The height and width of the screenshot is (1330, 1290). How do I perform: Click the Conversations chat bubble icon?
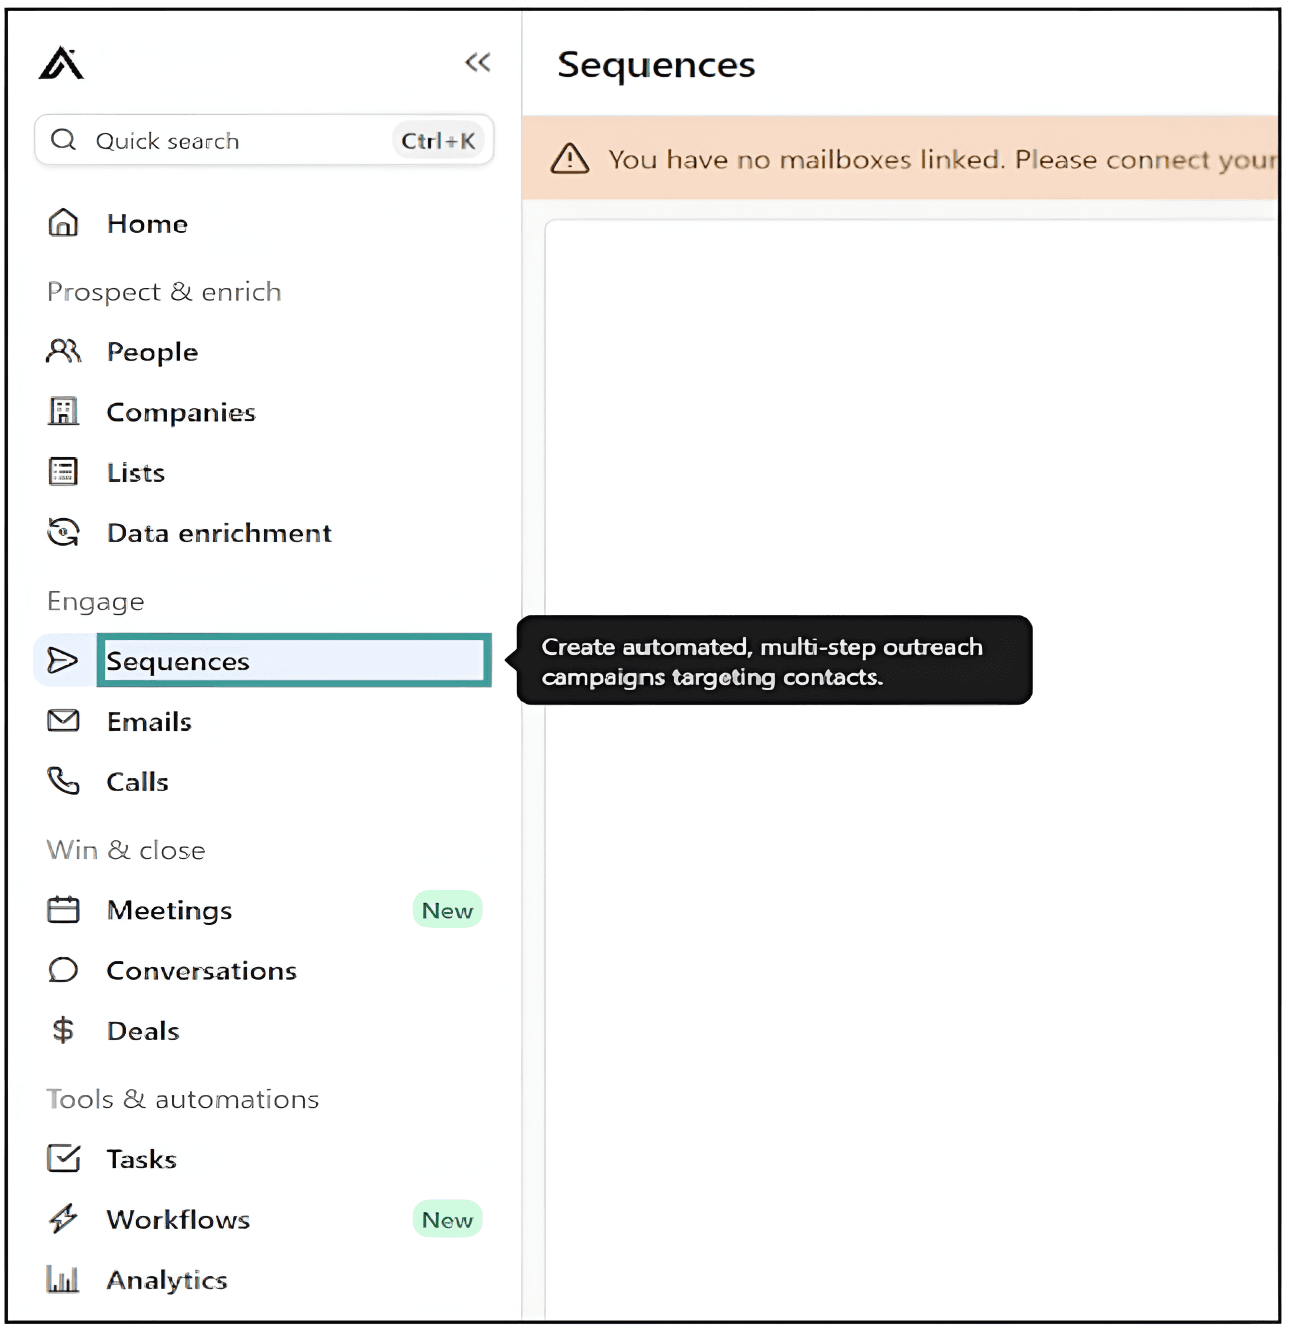point(63,970)
